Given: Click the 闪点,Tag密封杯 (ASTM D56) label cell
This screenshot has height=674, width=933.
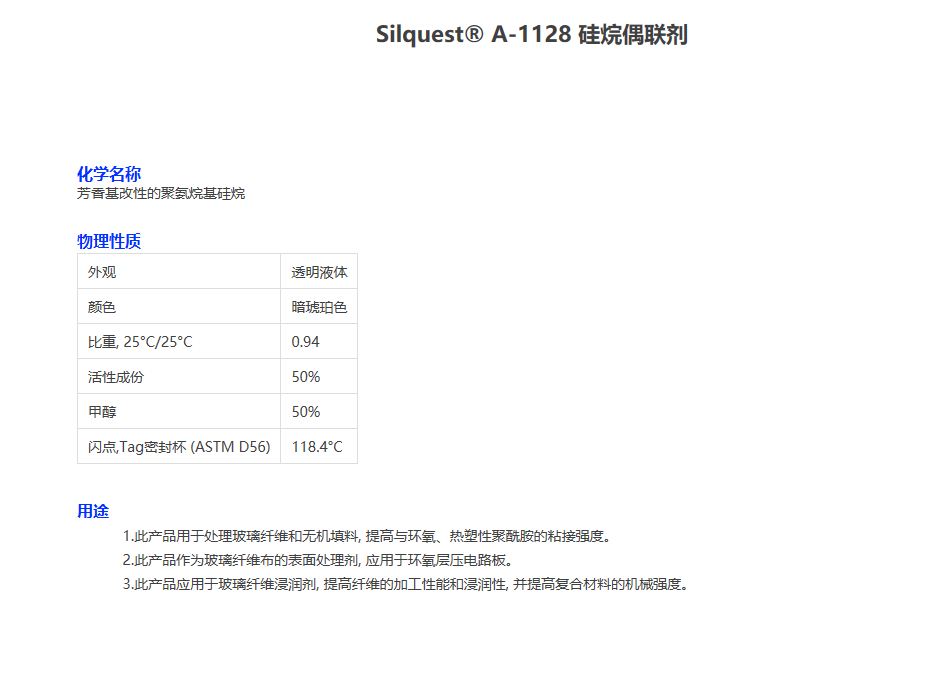Looking at the screenshot, I should point(179,447).
